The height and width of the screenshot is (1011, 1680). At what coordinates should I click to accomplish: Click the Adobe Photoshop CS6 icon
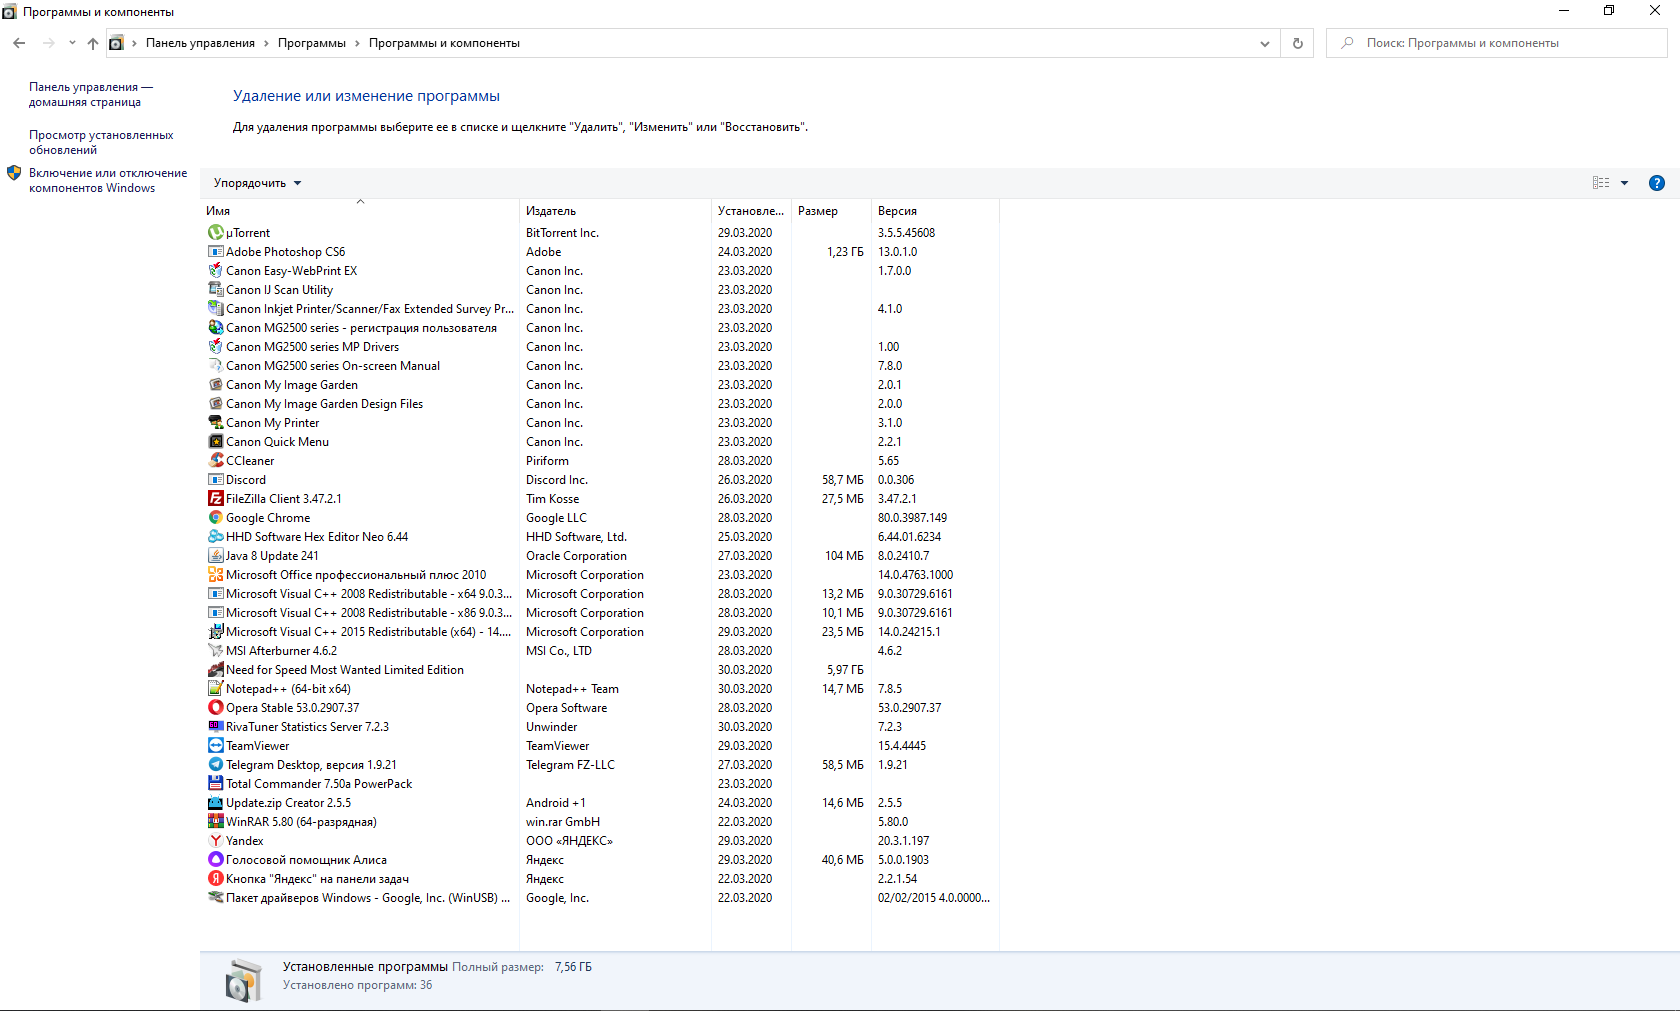pos(215,252)
